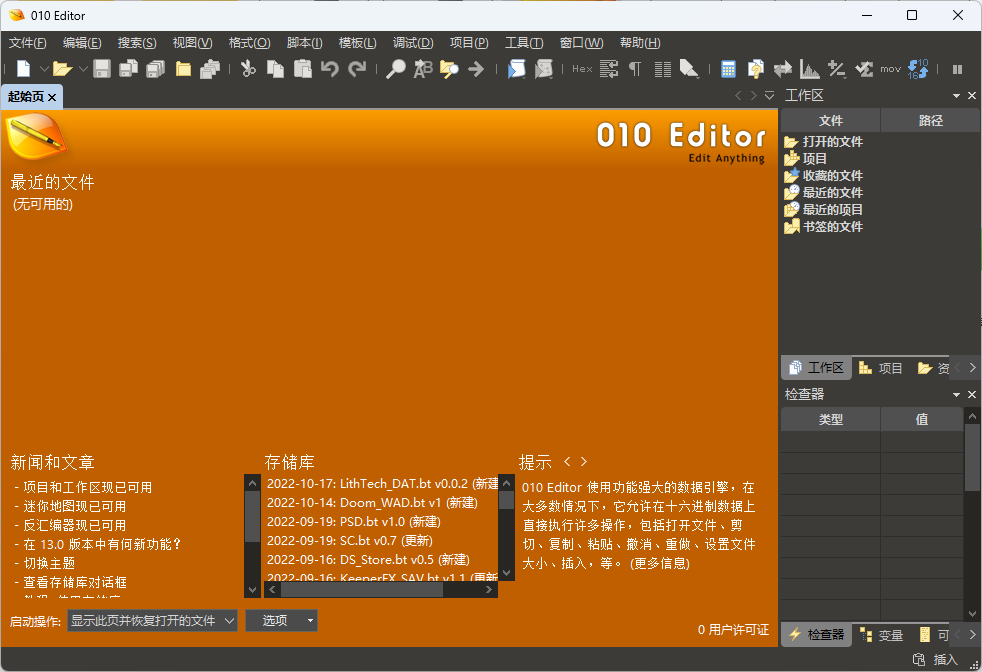Show the next tip with the arrow
Image resolution: width=982 pixels, height=672 pixels.
(584, 462)
